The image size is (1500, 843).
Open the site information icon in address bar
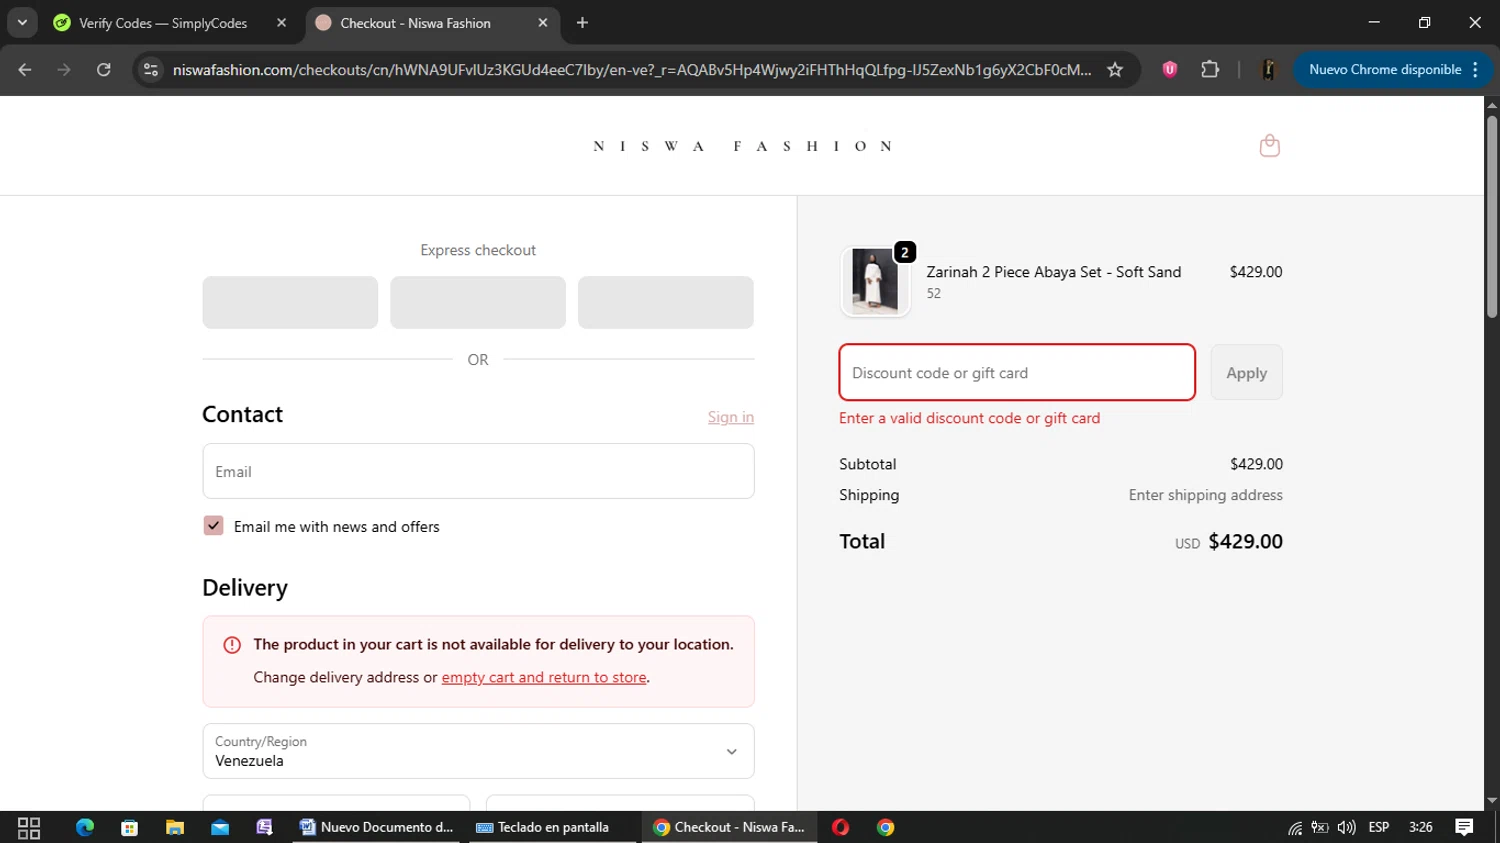coord(151,70)
